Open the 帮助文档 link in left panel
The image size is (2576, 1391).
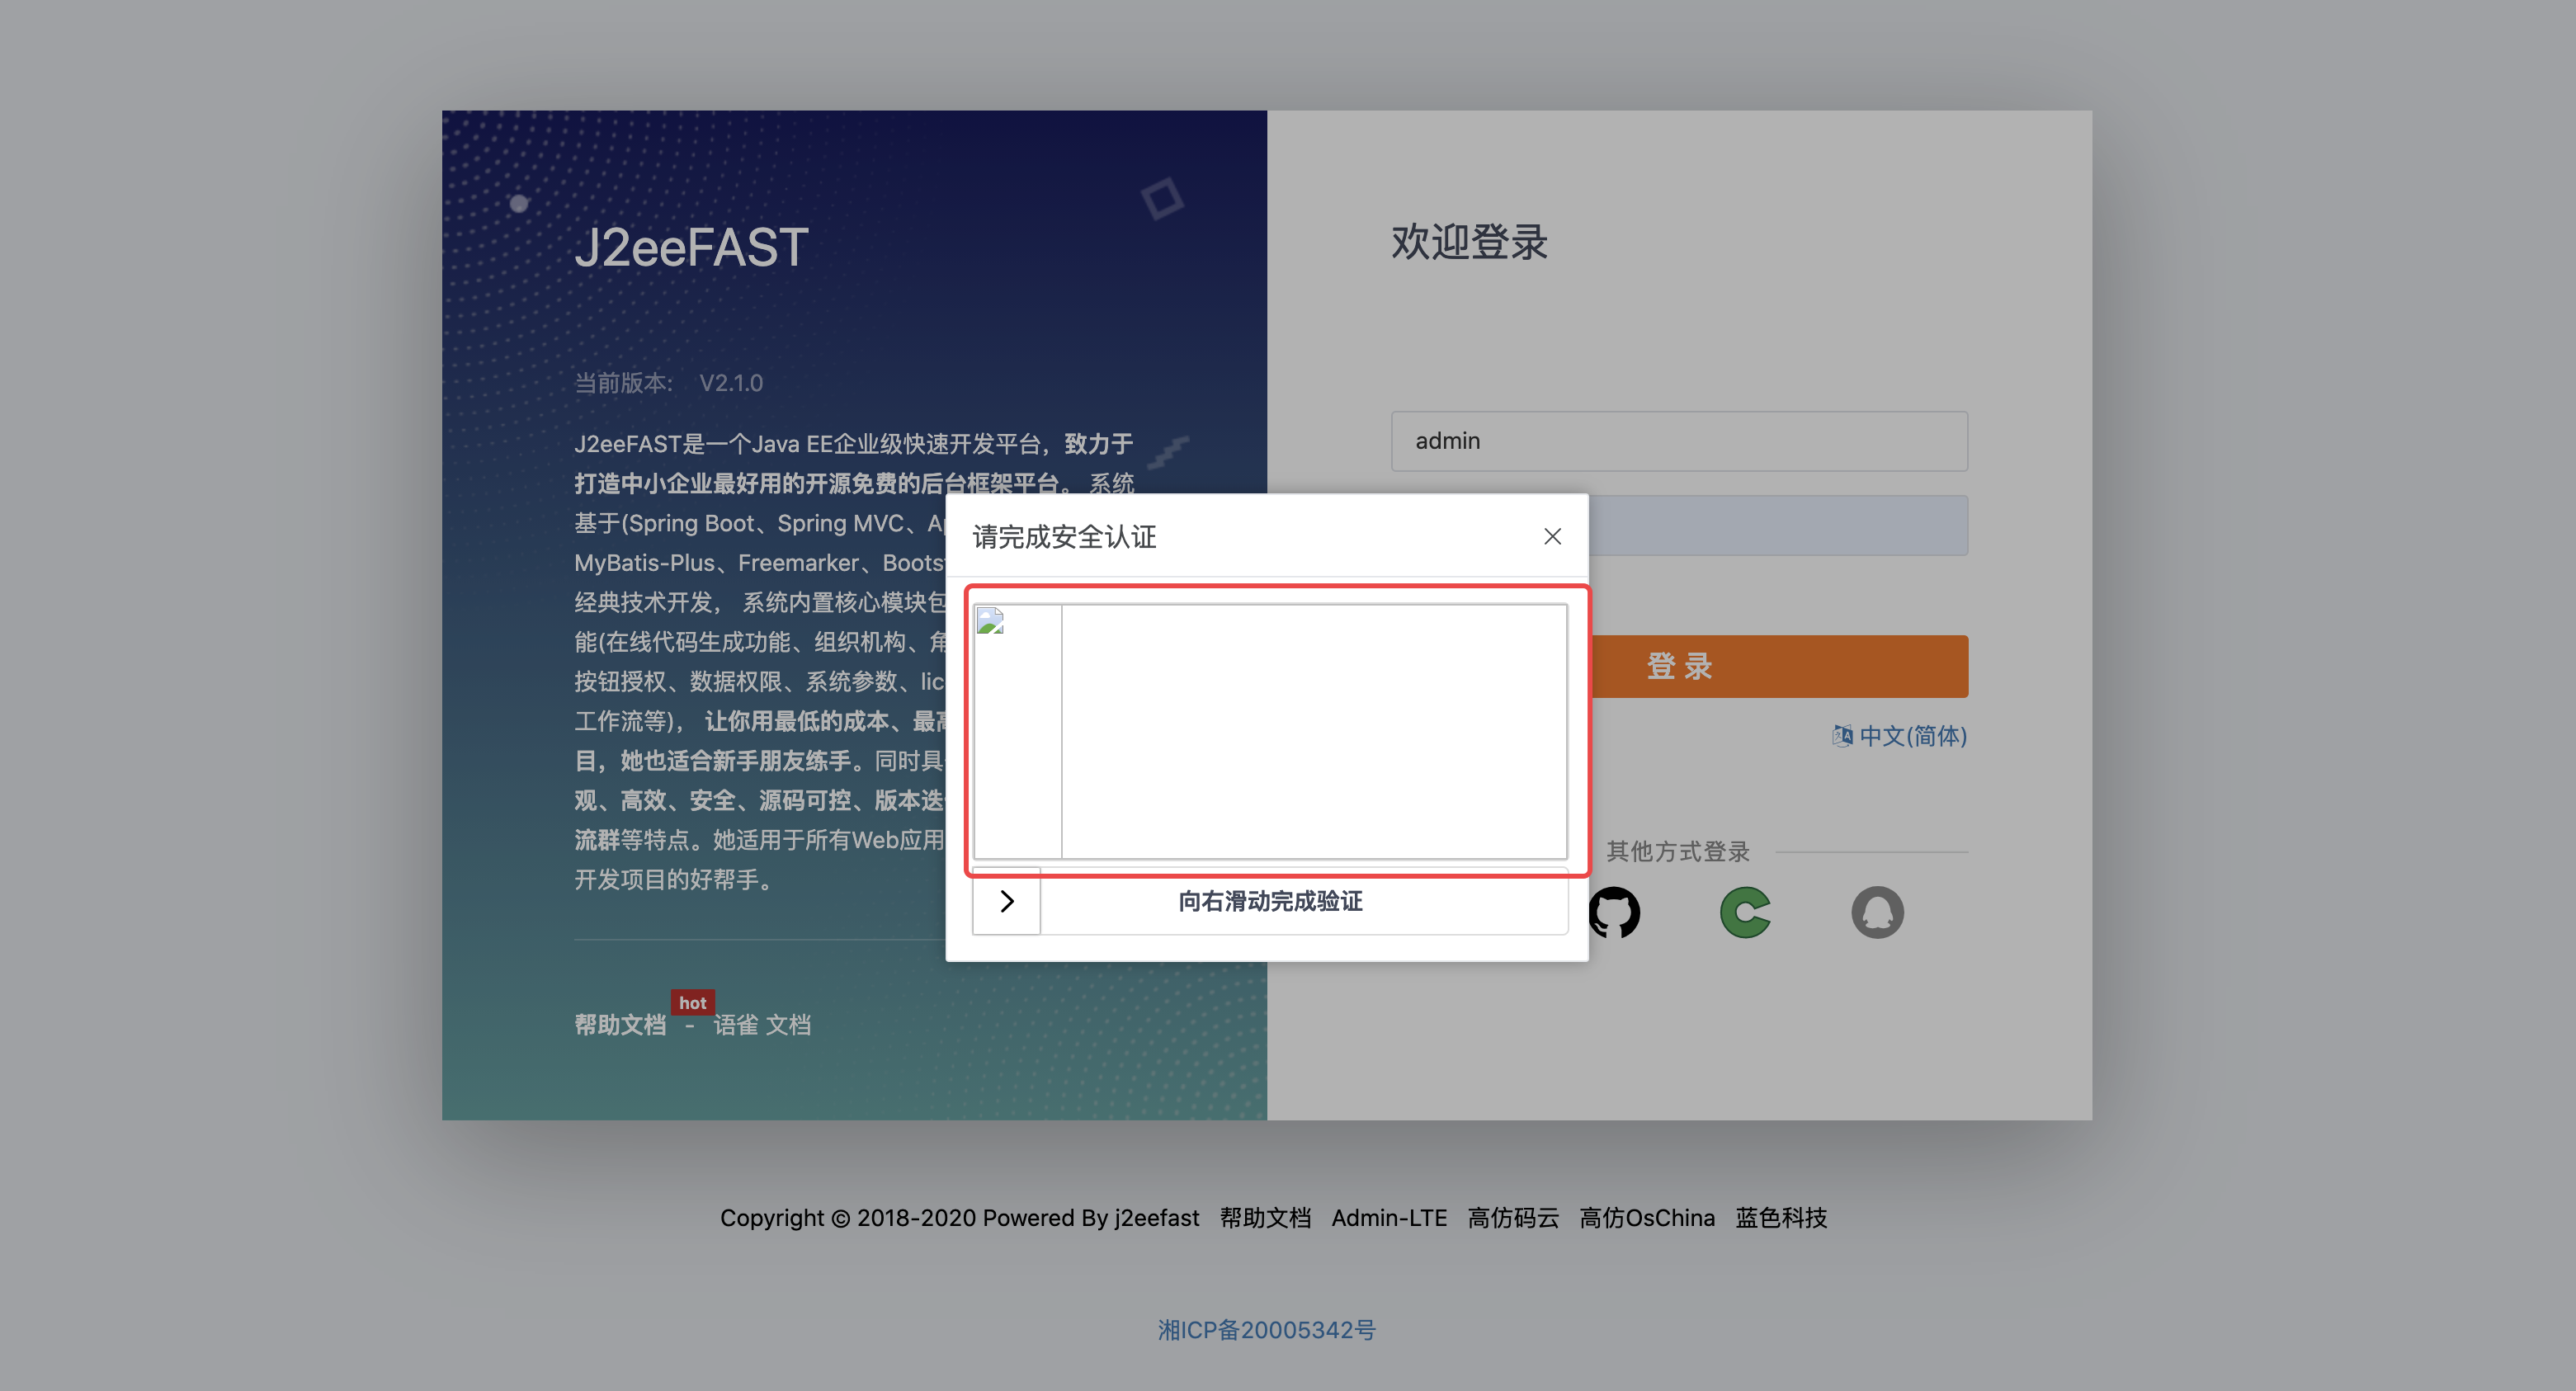(x=620, y=1025)
